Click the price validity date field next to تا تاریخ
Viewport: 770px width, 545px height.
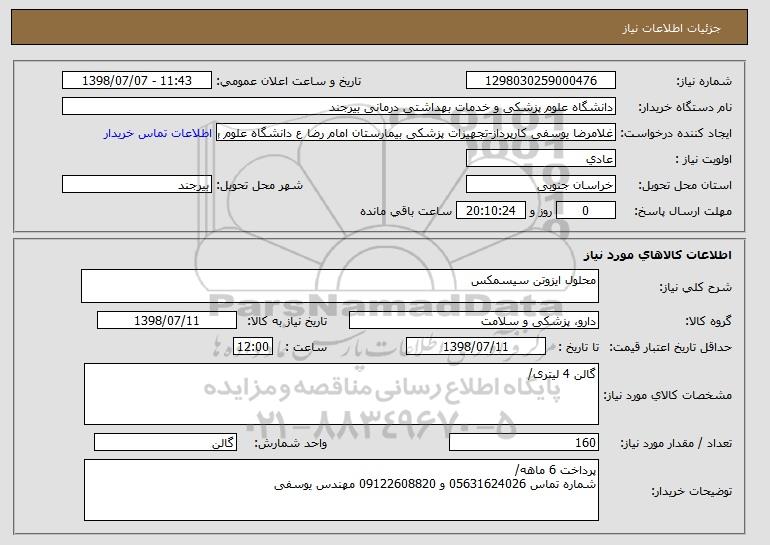pos(476,347)
